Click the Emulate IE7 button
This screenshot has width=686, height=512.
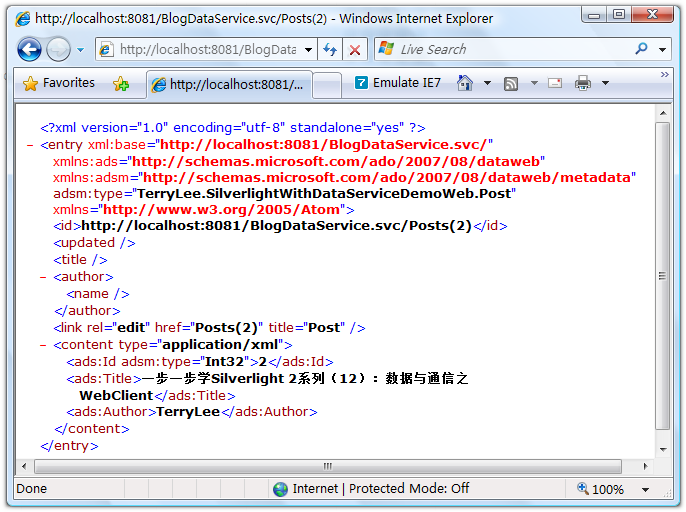(398, 84)
